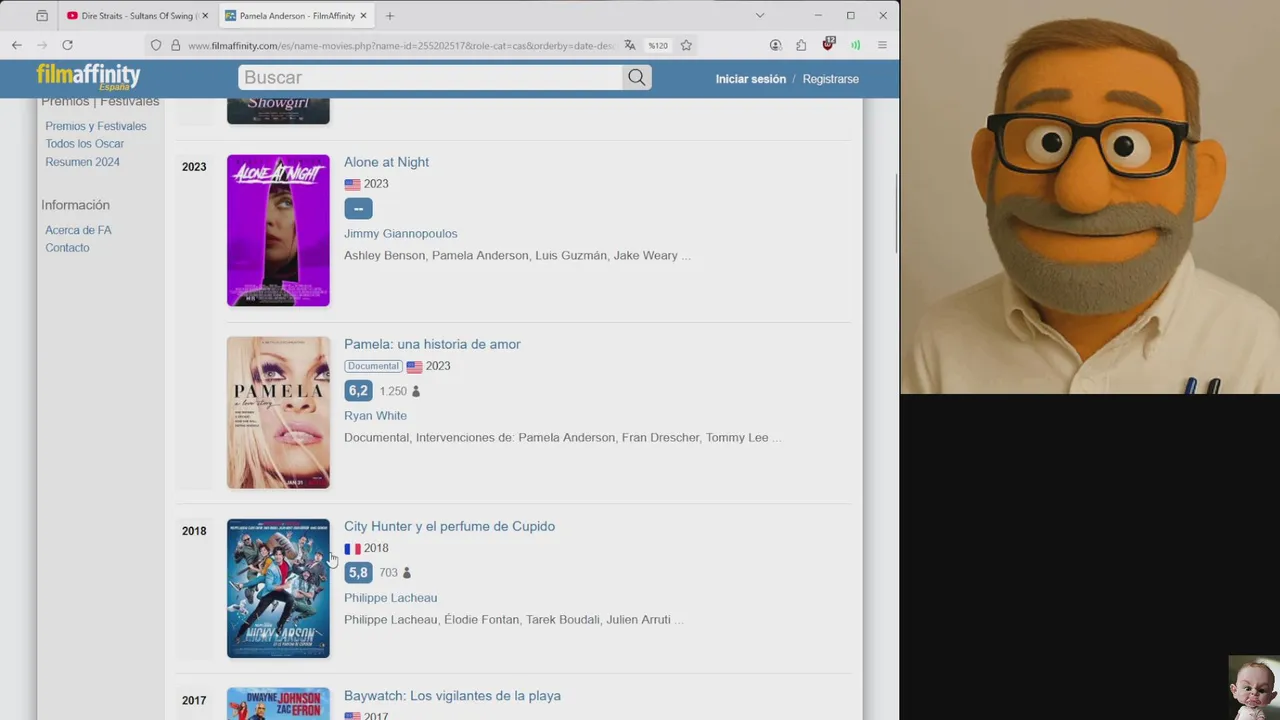Screen dimensions: 1280x720
Task: Click the Buscar search field
Action: pos(430,78)
